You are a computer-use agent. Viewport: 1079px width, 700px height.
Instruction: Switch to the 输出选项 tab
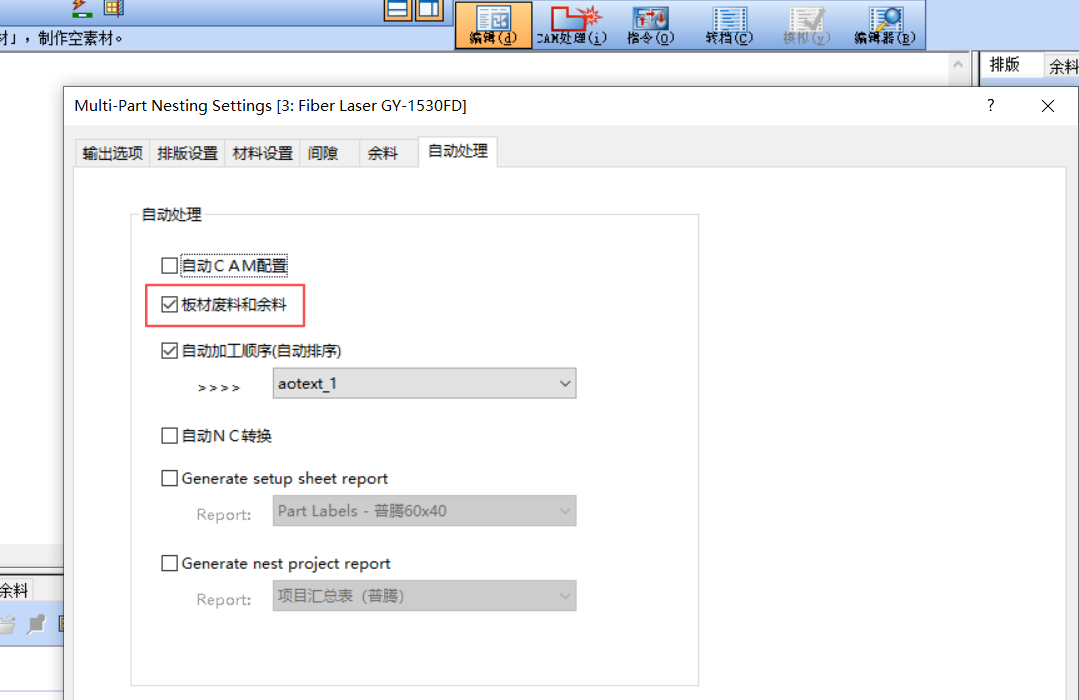[113, 153]
